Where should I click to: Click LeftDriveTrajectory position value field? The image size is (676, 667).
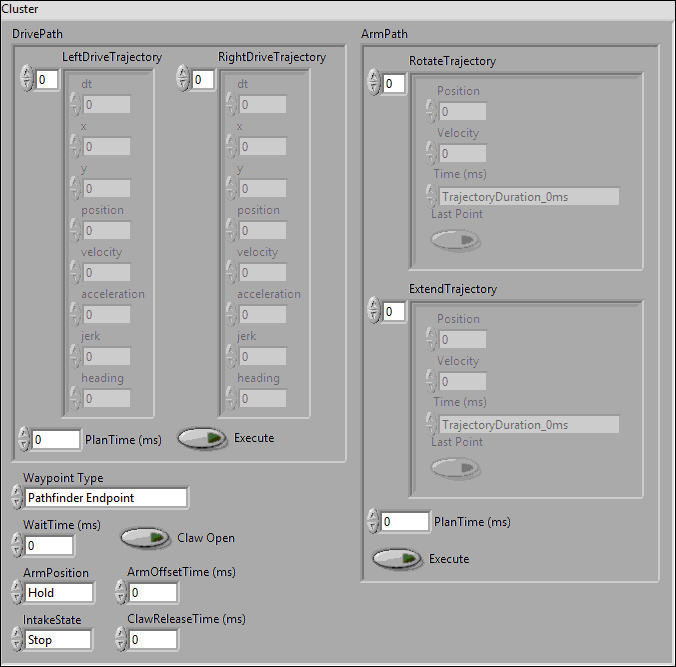106,231
